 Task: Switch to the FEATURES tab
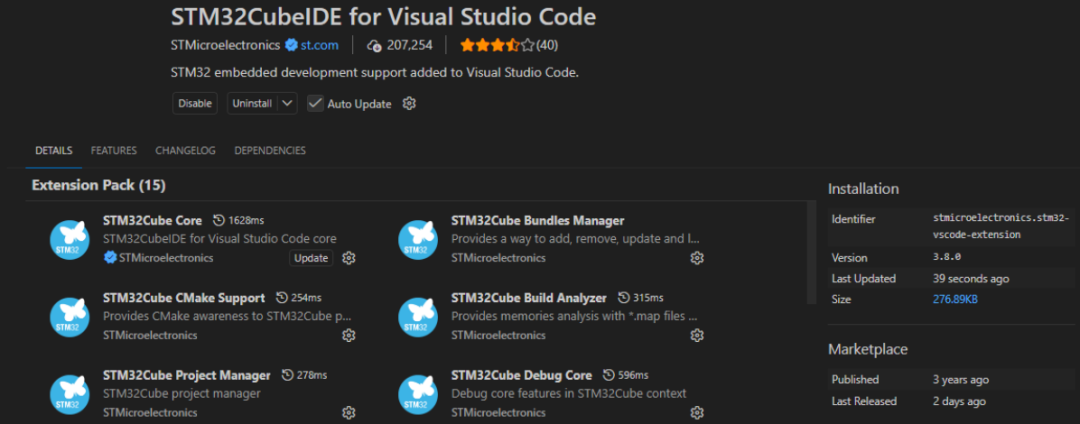click(114, 150)
